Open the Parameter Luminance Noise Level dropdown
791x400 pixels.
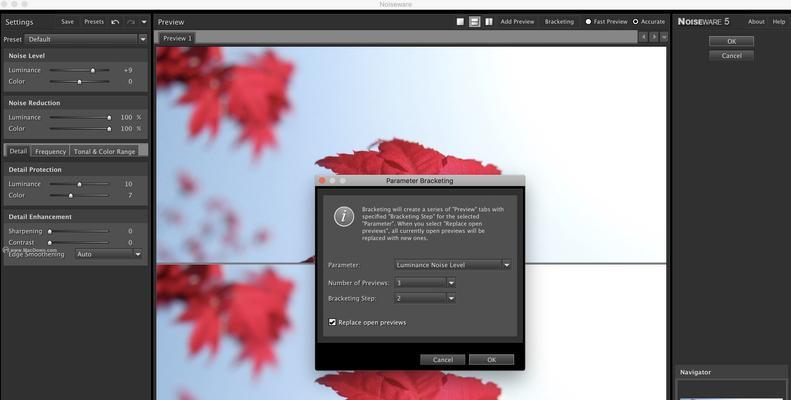coord(453,265)
